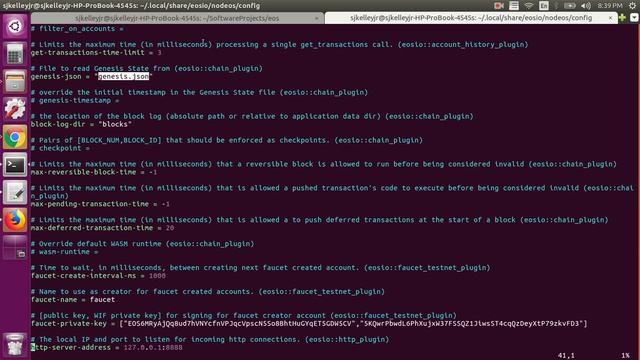The image size is (640, 360).
Task: Click the max-pending-transaction-time = -1 line
Action: (100, 204)
